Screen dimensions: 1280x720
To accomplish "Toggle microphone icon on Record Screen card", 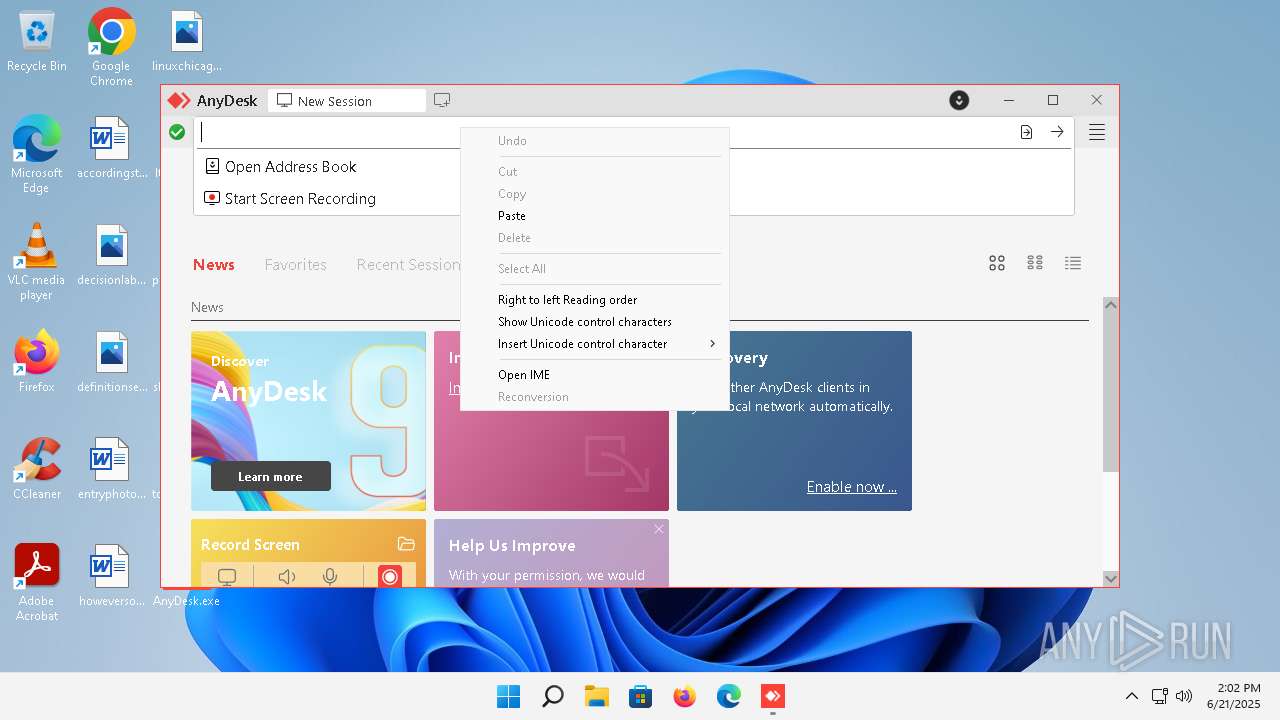I will coord(330,577).
